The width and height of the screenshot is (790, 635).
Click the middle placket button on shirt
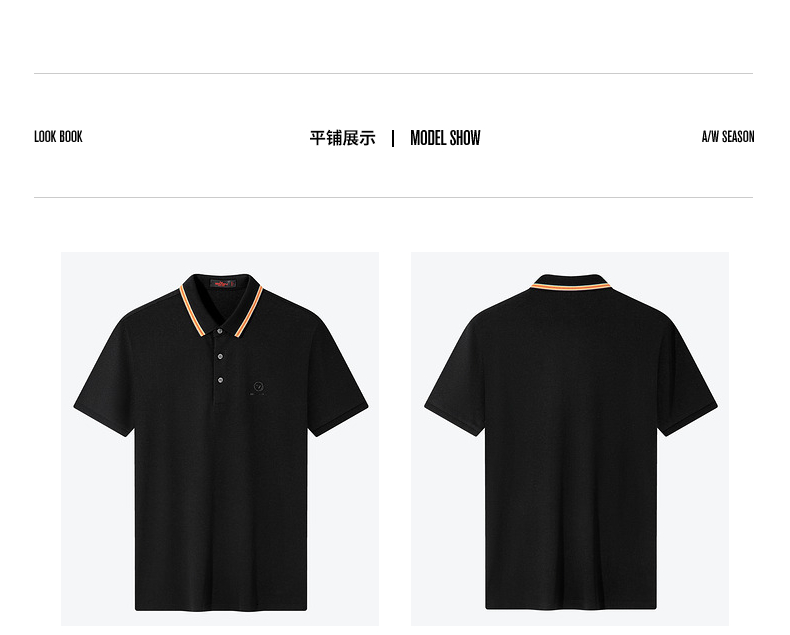220,356
